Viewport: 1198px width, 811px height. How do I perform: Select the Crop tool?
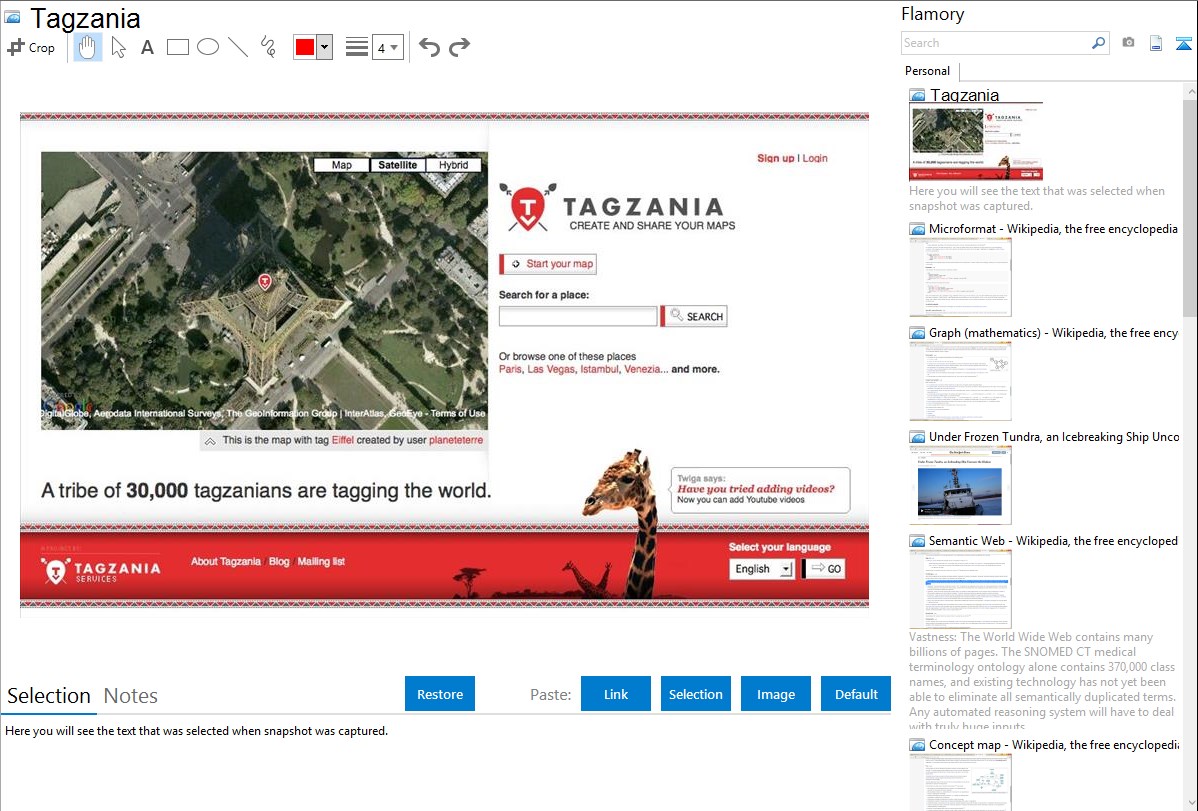point(31,47)
